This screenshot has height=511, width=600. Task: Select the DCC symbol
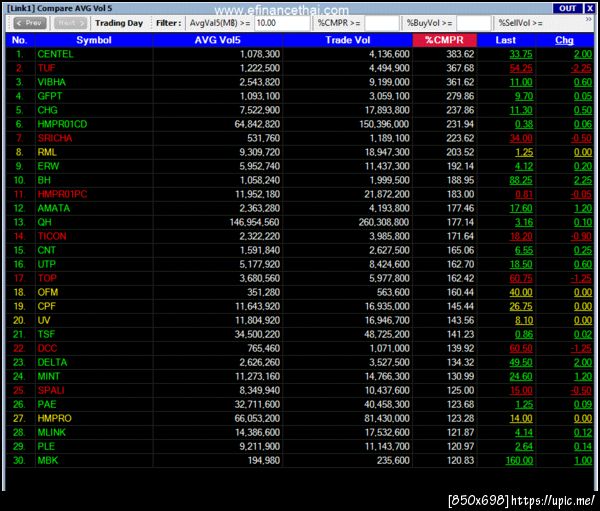pos(47,348)
